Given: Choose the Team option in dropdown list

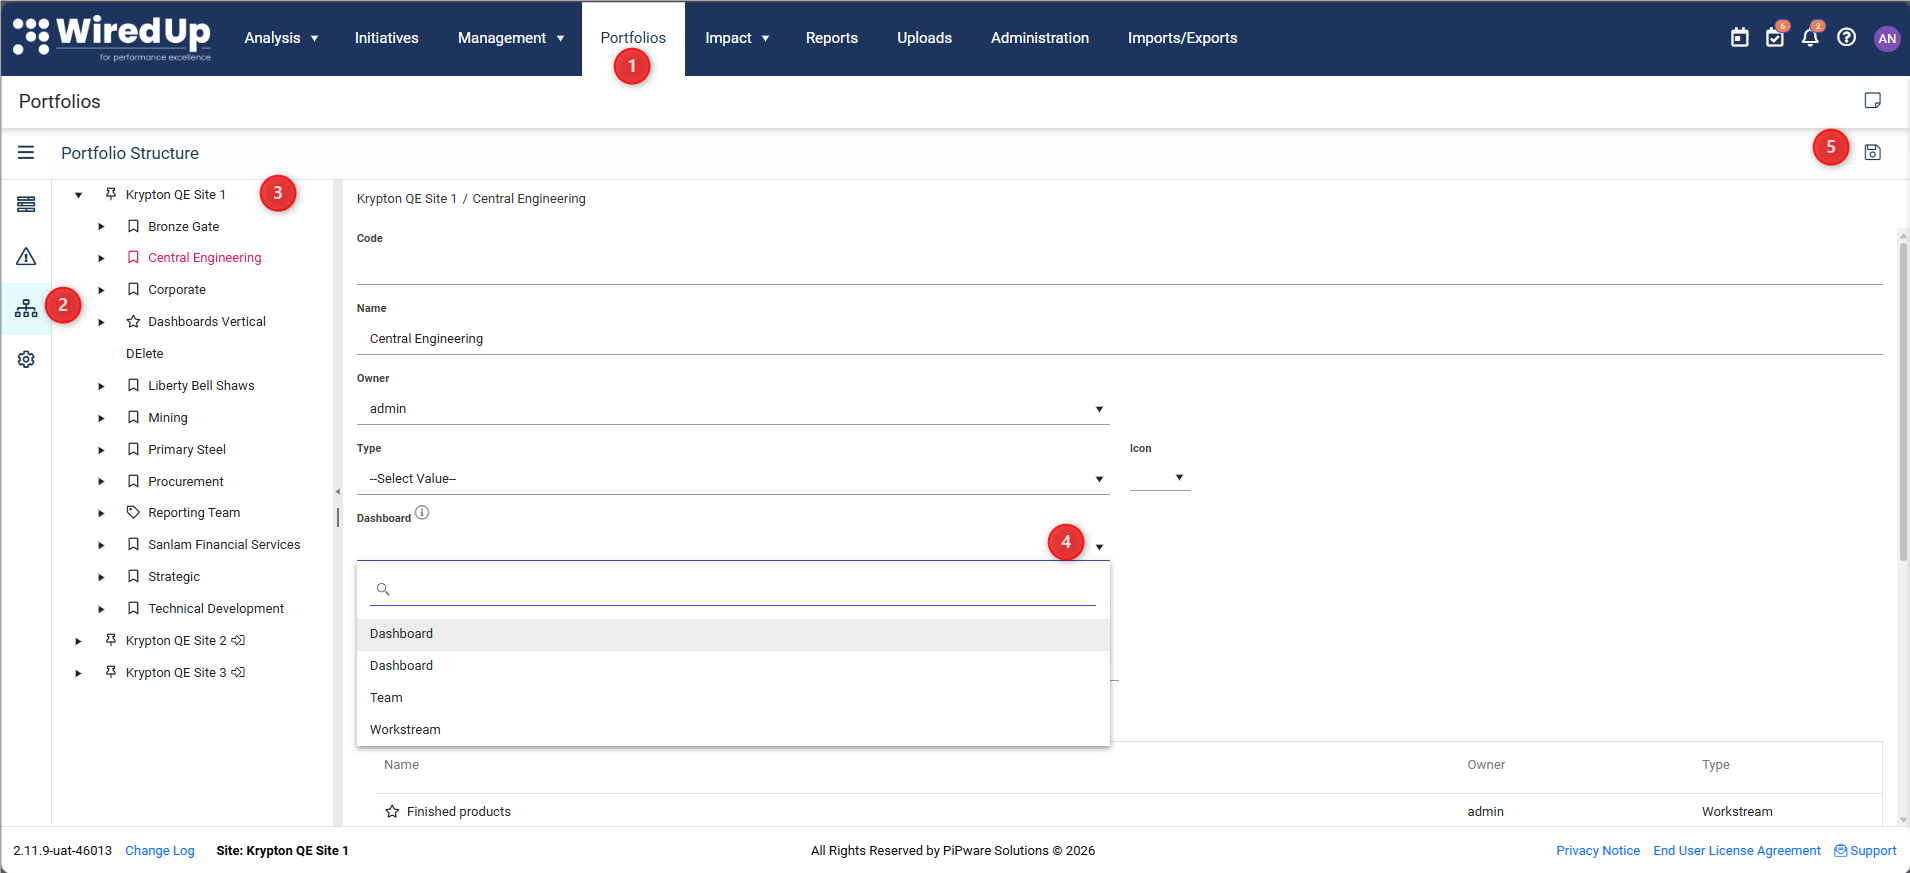Looking at the screenshot, I should pos(733,698).
